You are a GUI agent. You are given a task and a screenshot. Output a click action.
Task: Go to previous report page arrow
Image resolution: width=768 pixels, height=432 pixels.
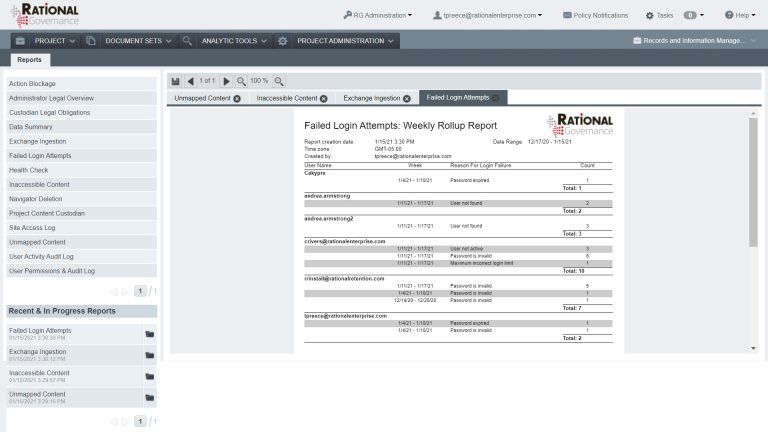pos(191,81)
